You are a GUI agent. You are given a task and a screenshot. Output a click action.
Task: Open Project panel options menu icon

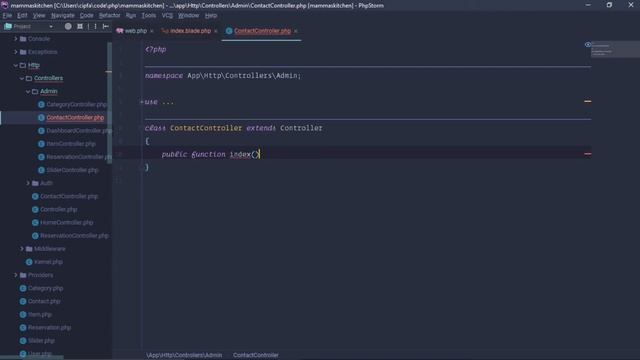coord(96,27)
